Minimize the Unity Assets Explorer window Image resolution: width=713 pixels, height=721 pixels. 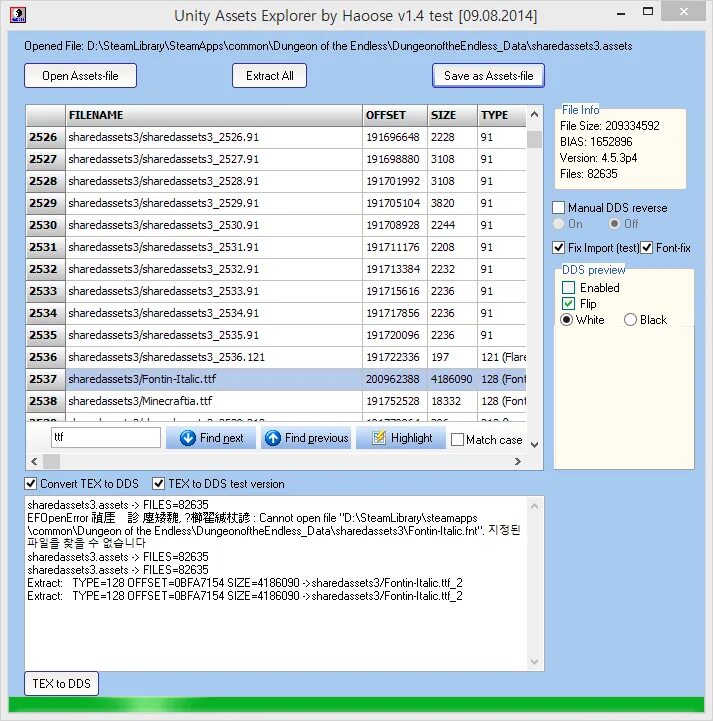click(x=621, y=13)
